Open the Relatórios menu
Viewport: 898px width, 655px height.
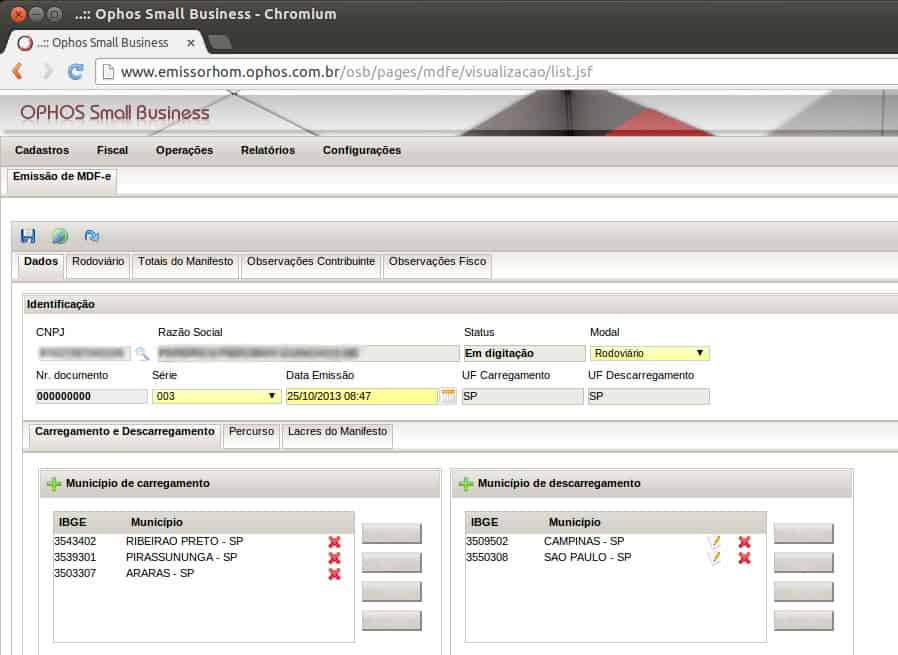click(268, 150)
